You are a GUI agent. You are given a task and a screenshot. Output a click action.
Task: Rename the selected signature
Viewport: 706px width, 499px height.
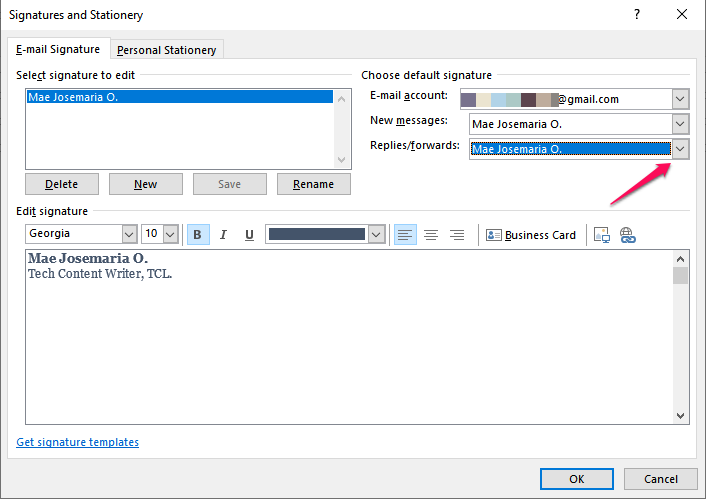click(314, 184)
